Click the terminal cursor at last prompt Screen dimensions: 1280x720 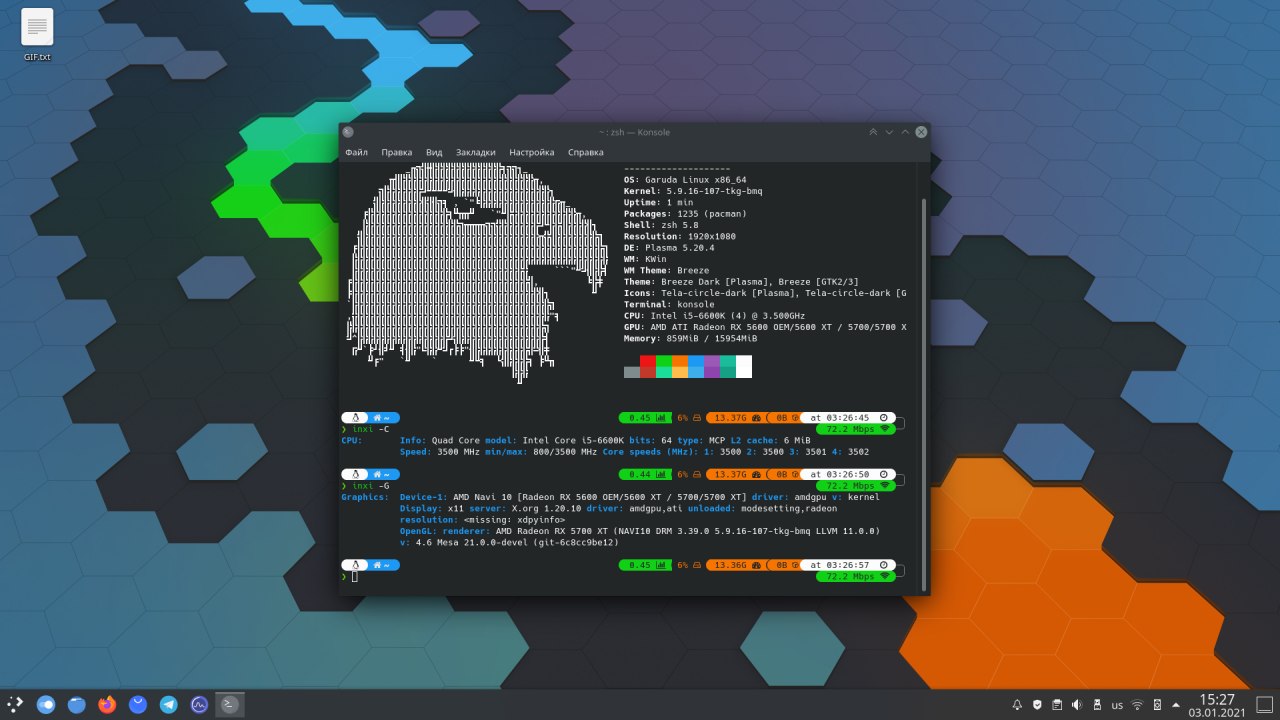click(x=354, y=577)
